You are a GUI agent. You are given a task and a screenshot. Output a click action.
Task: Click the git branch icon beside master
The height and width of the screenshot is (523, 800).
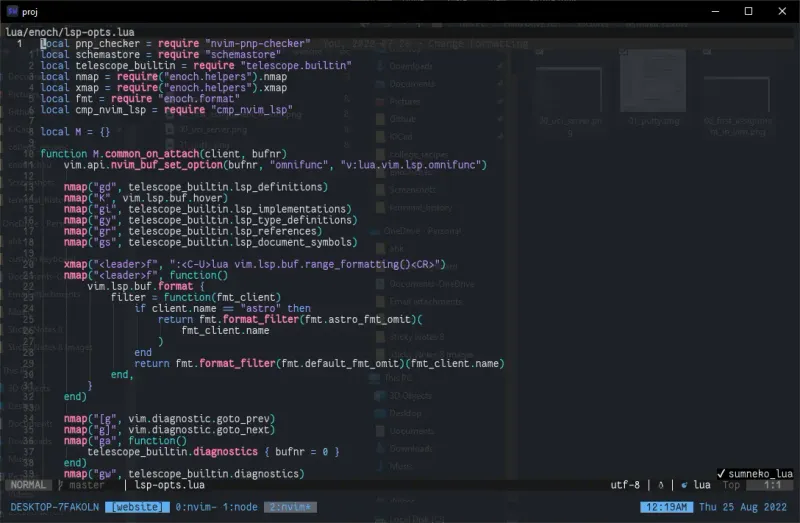point(60,485)
